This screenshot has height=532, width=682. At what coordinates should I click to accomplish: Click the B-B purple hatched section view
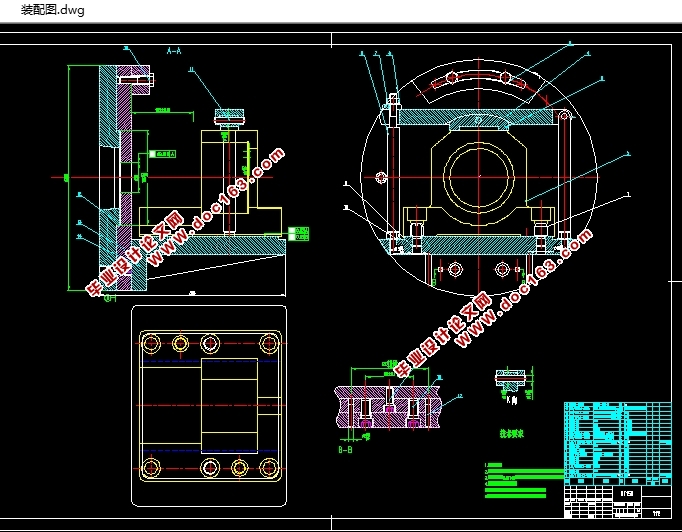point(388,407)
